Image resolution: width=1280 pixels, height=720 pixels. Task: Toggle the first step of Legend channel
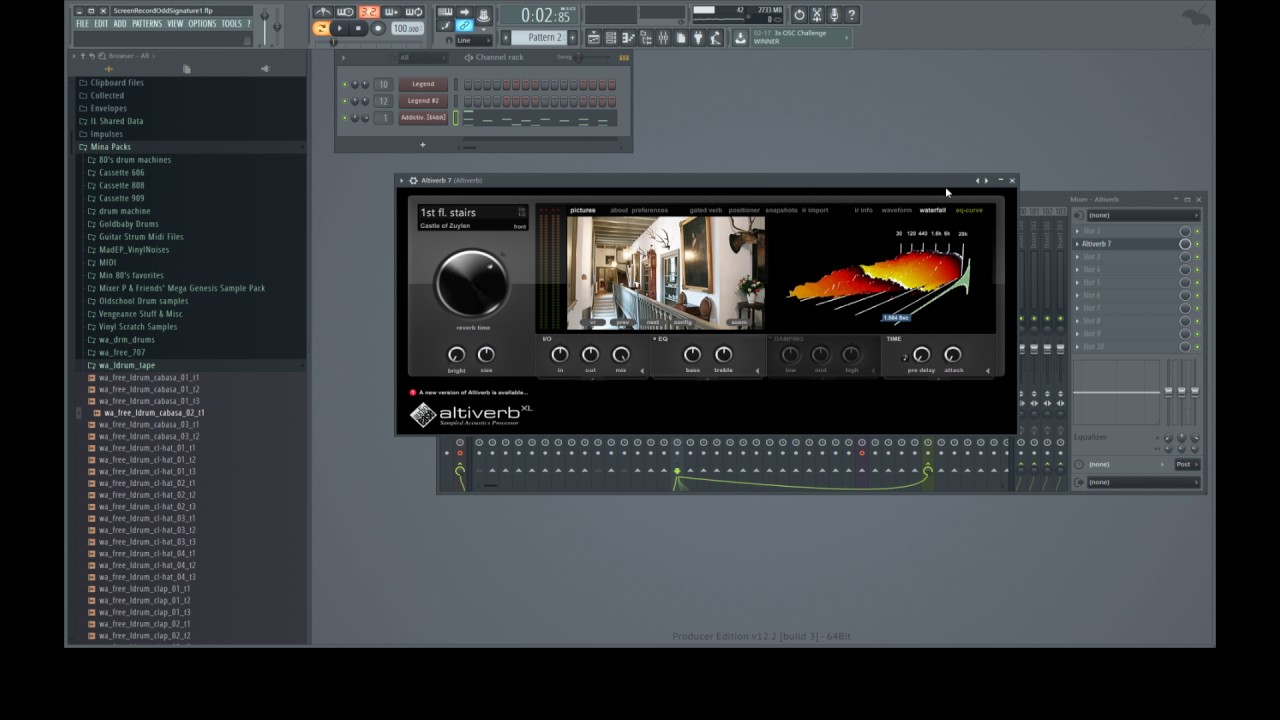(467, 84)
